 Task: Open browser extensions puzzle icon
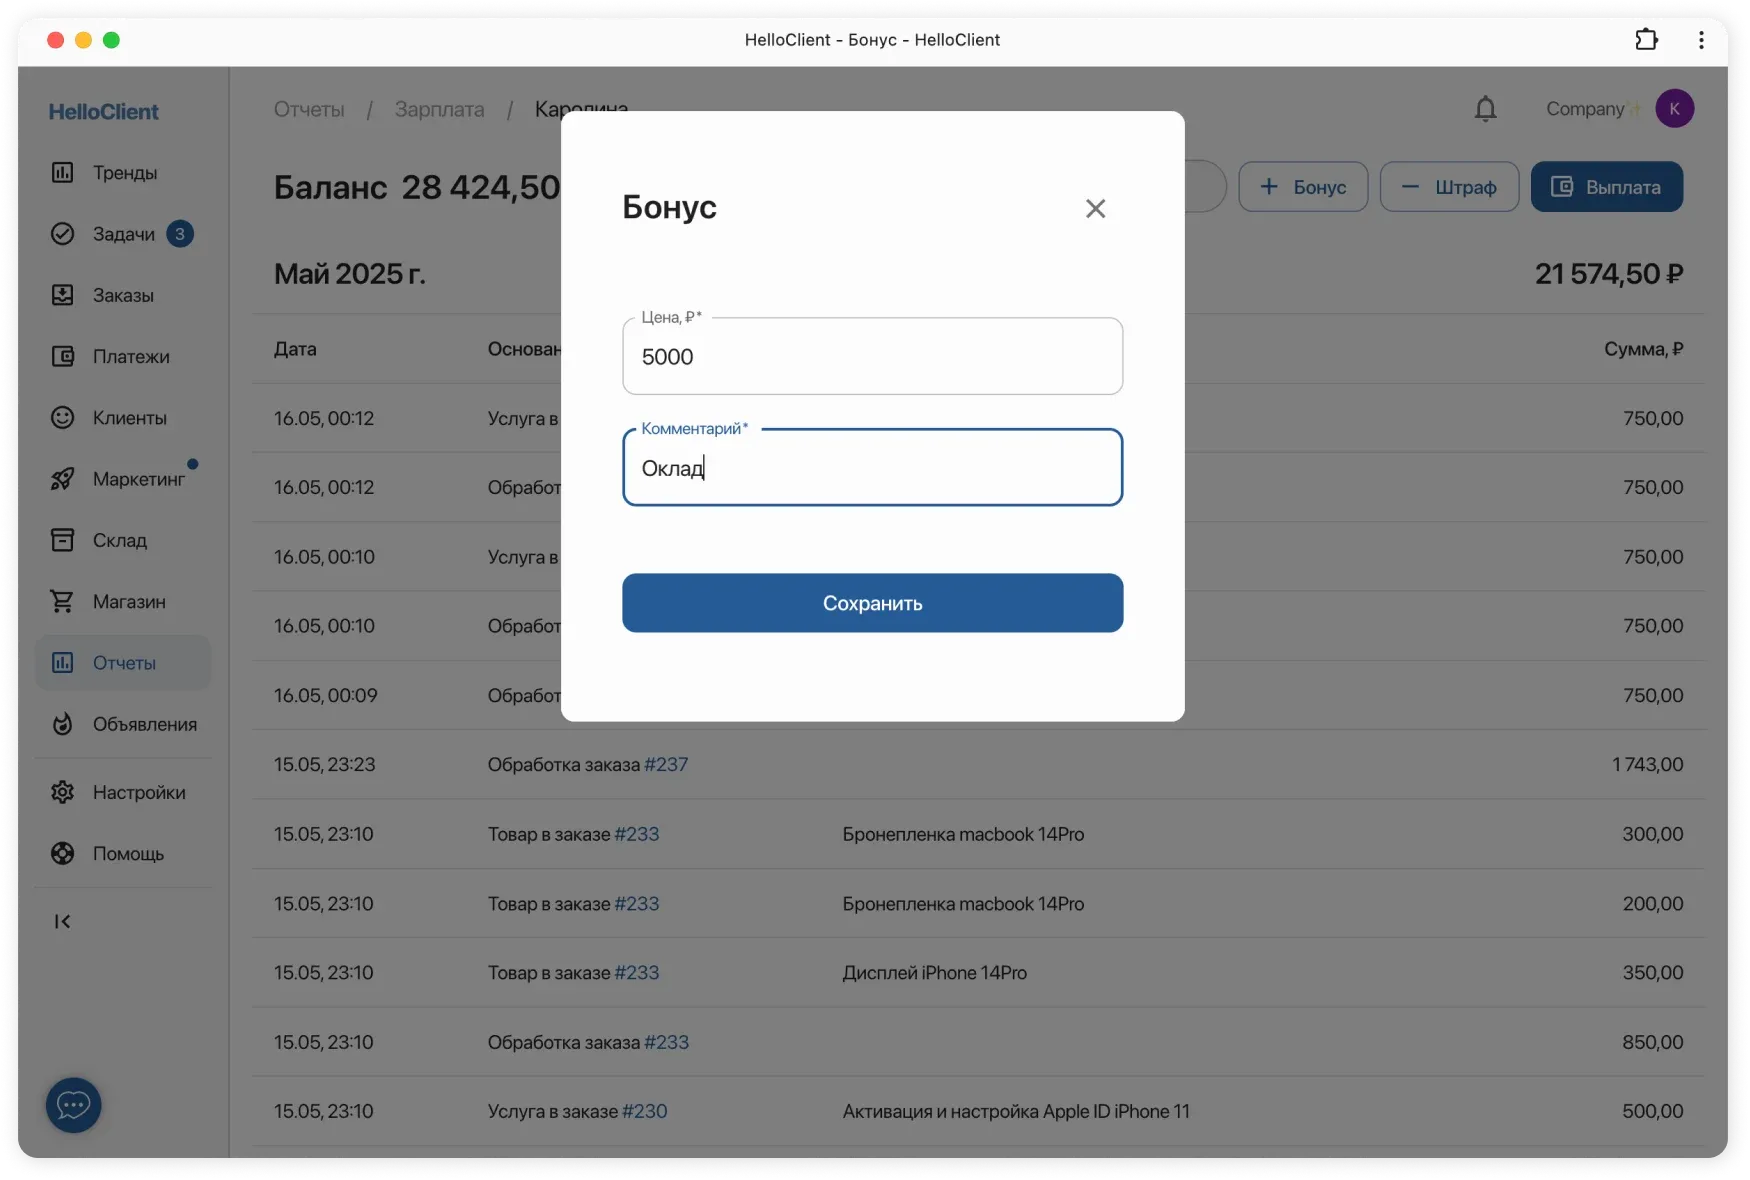pyautogui.click(x=1646, y=40)
